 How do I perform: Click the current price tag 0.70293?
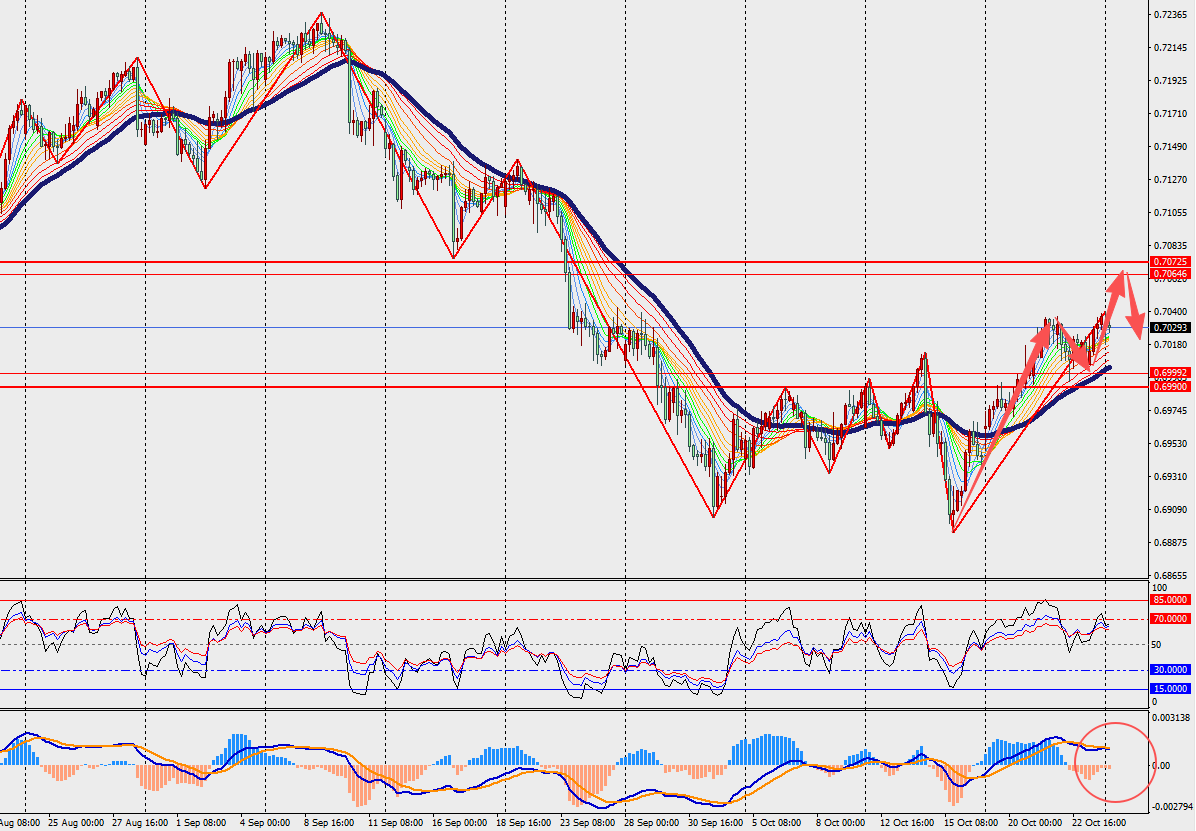1170,327
